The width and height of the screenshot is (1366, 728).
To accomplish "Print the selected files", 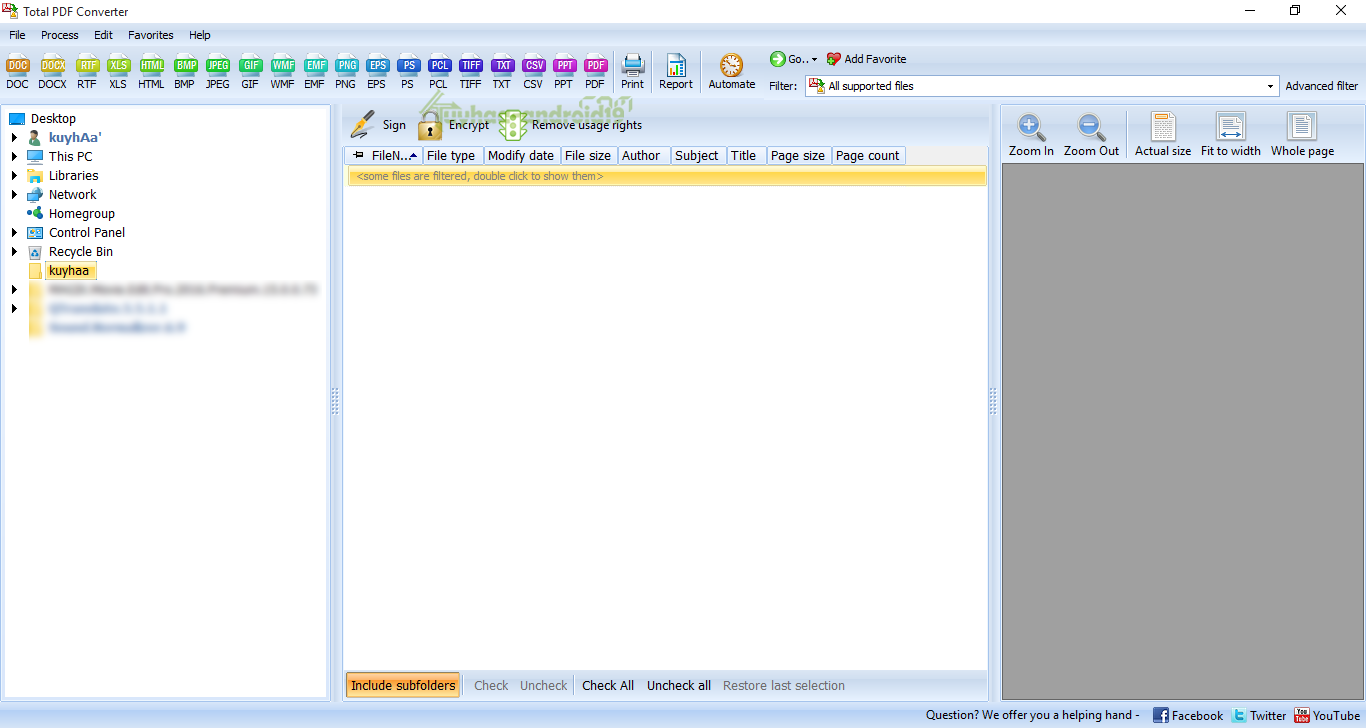I will click(633, 71).
